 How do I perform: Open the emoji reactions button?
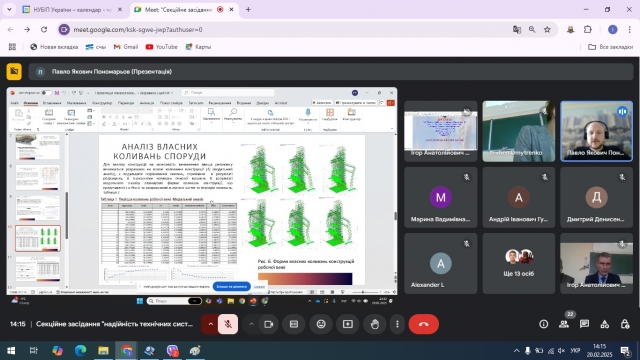[x=321, y=324]
